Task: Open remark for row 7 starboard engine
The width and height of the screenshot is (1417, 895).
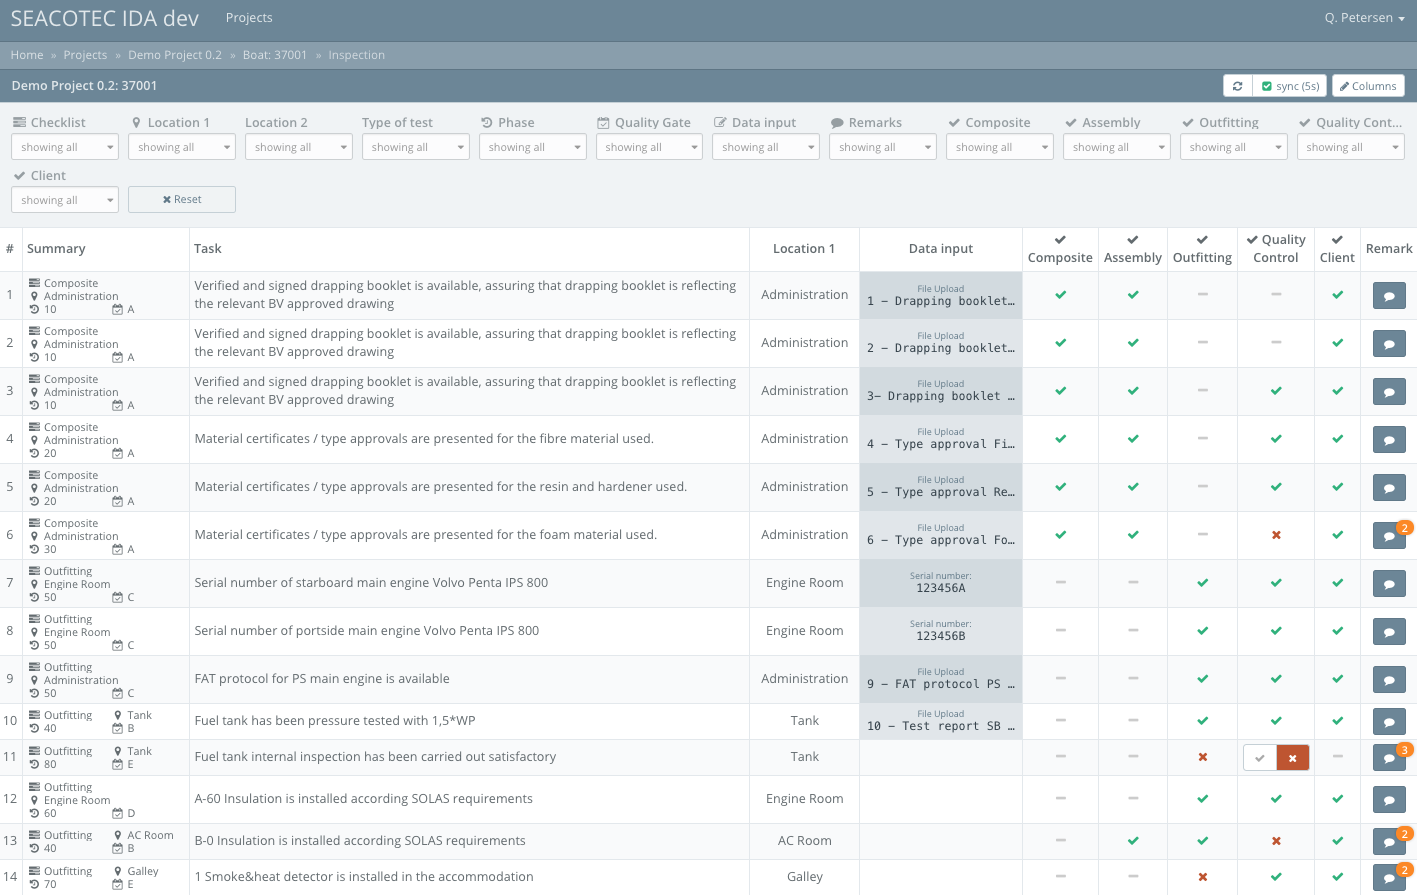Action: (x=1389, y=584)
